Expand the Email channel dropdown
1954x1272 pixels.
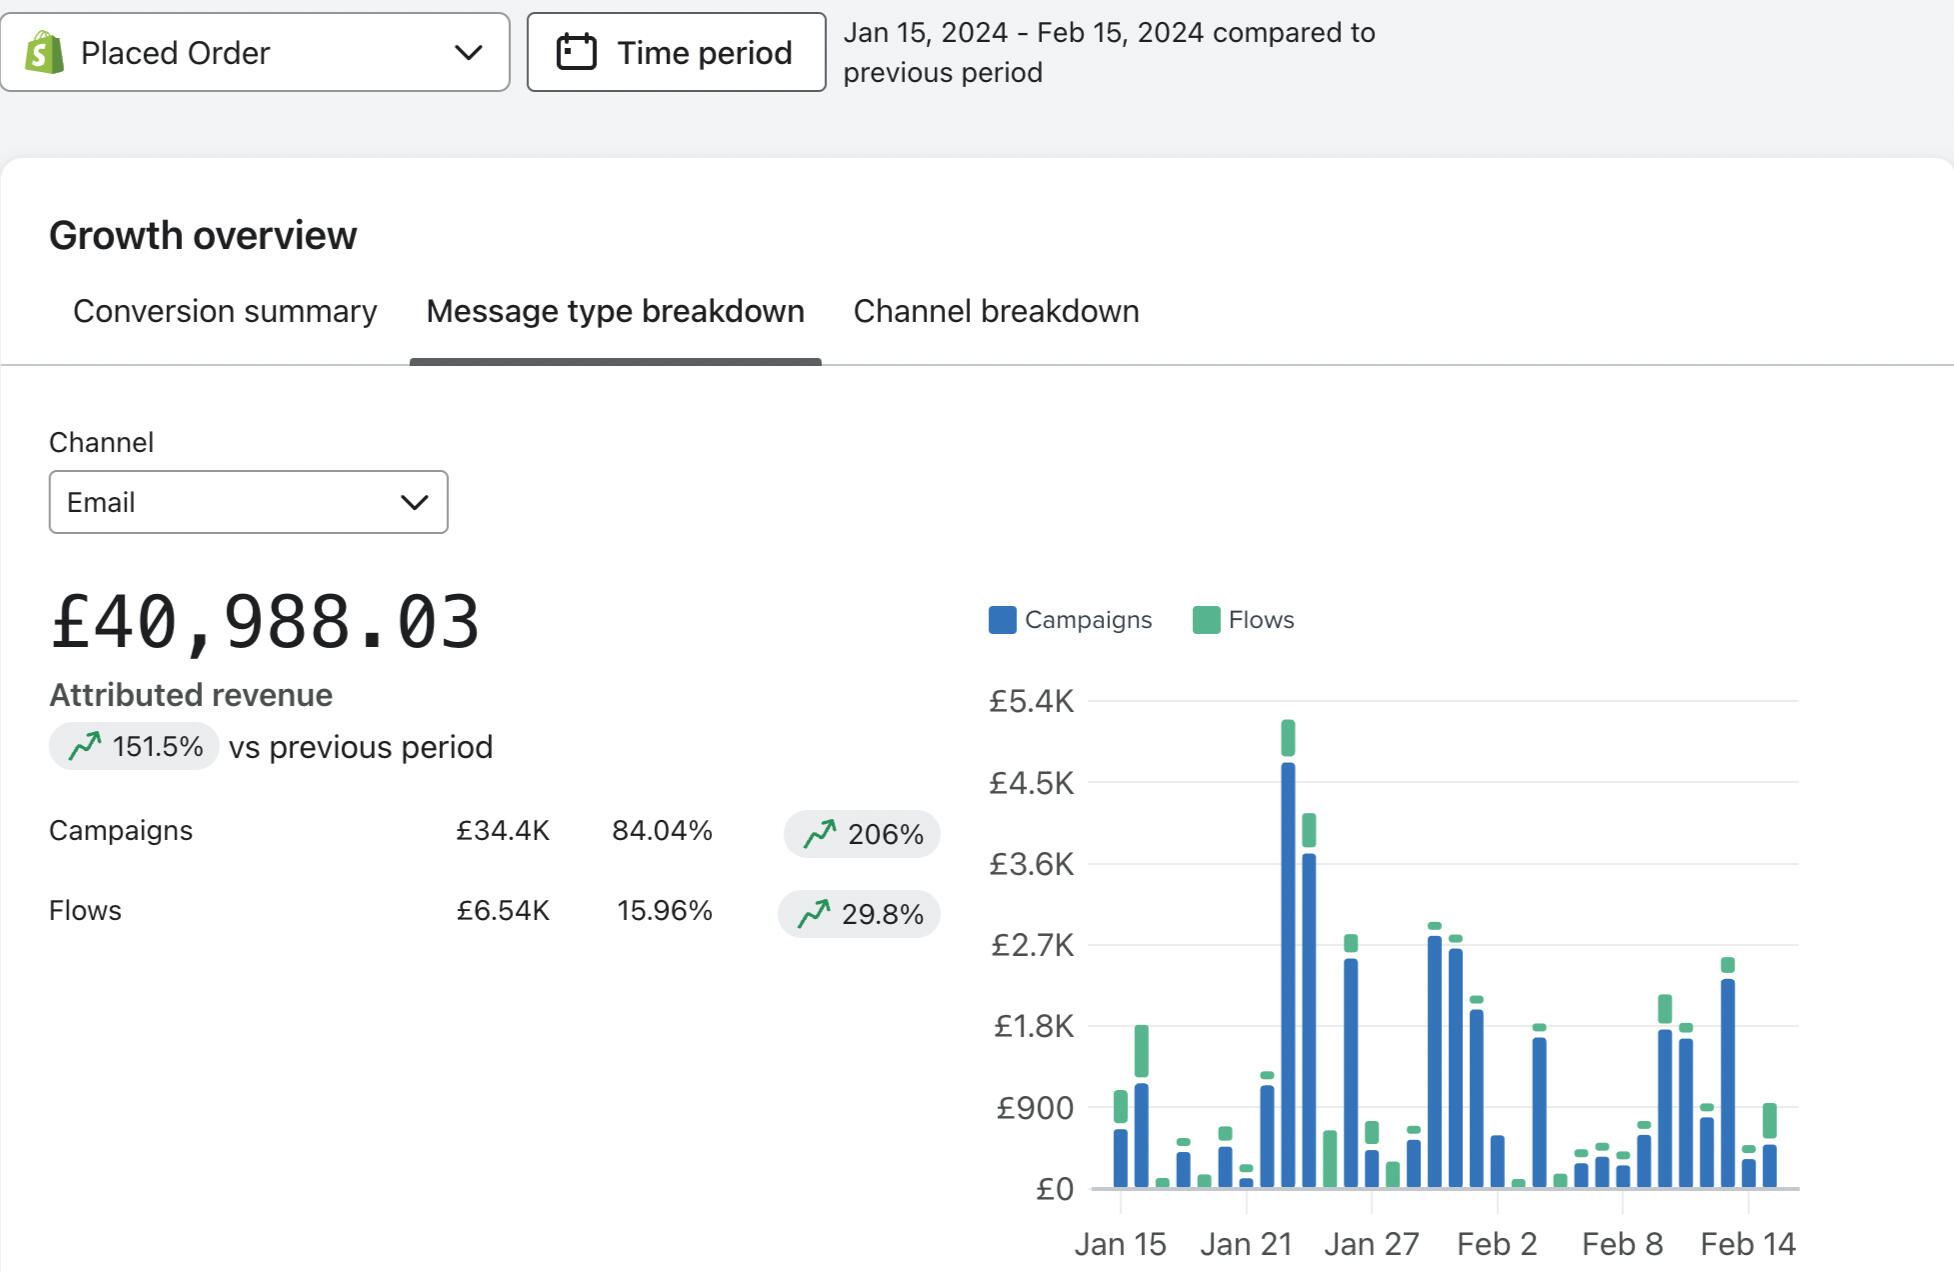pos(248,502)
